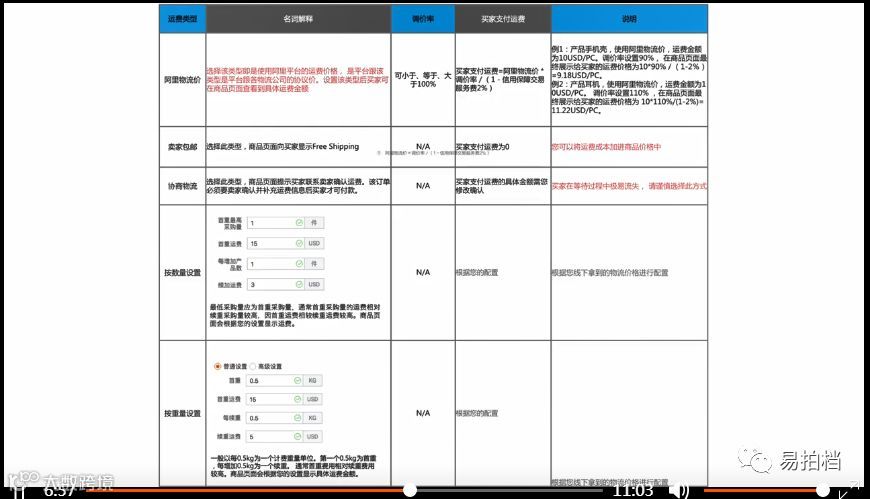870x499 pixels.
Task: Click the 卖家包邮 row label
Action: pyautogui.click(x=183, y=147)
